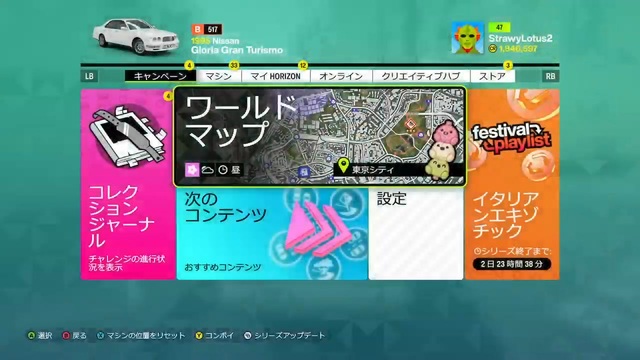This screenshot has height=360, width=640.
Task: Switch to the マシン tab
Action: 219,76
